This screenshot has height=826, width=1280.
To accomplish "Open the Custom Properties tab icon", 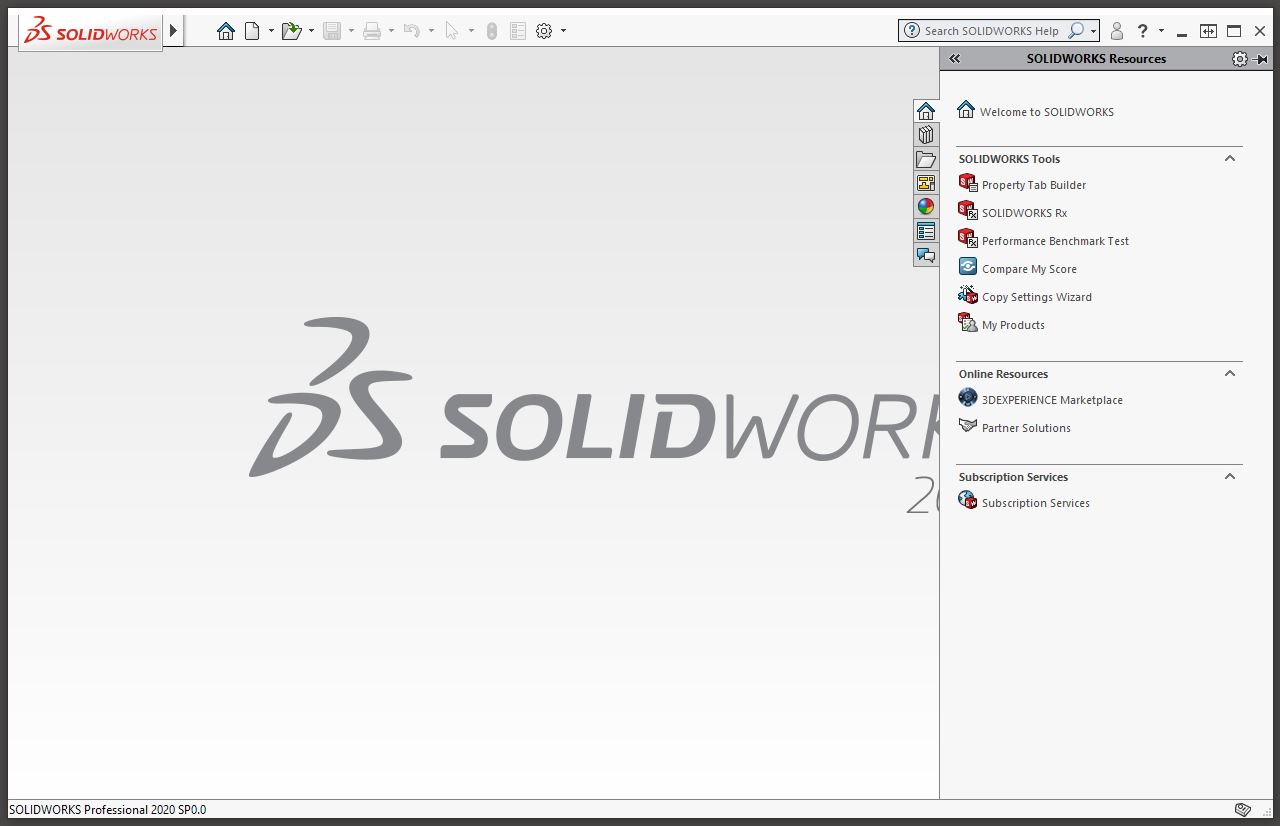I will 926,231.
